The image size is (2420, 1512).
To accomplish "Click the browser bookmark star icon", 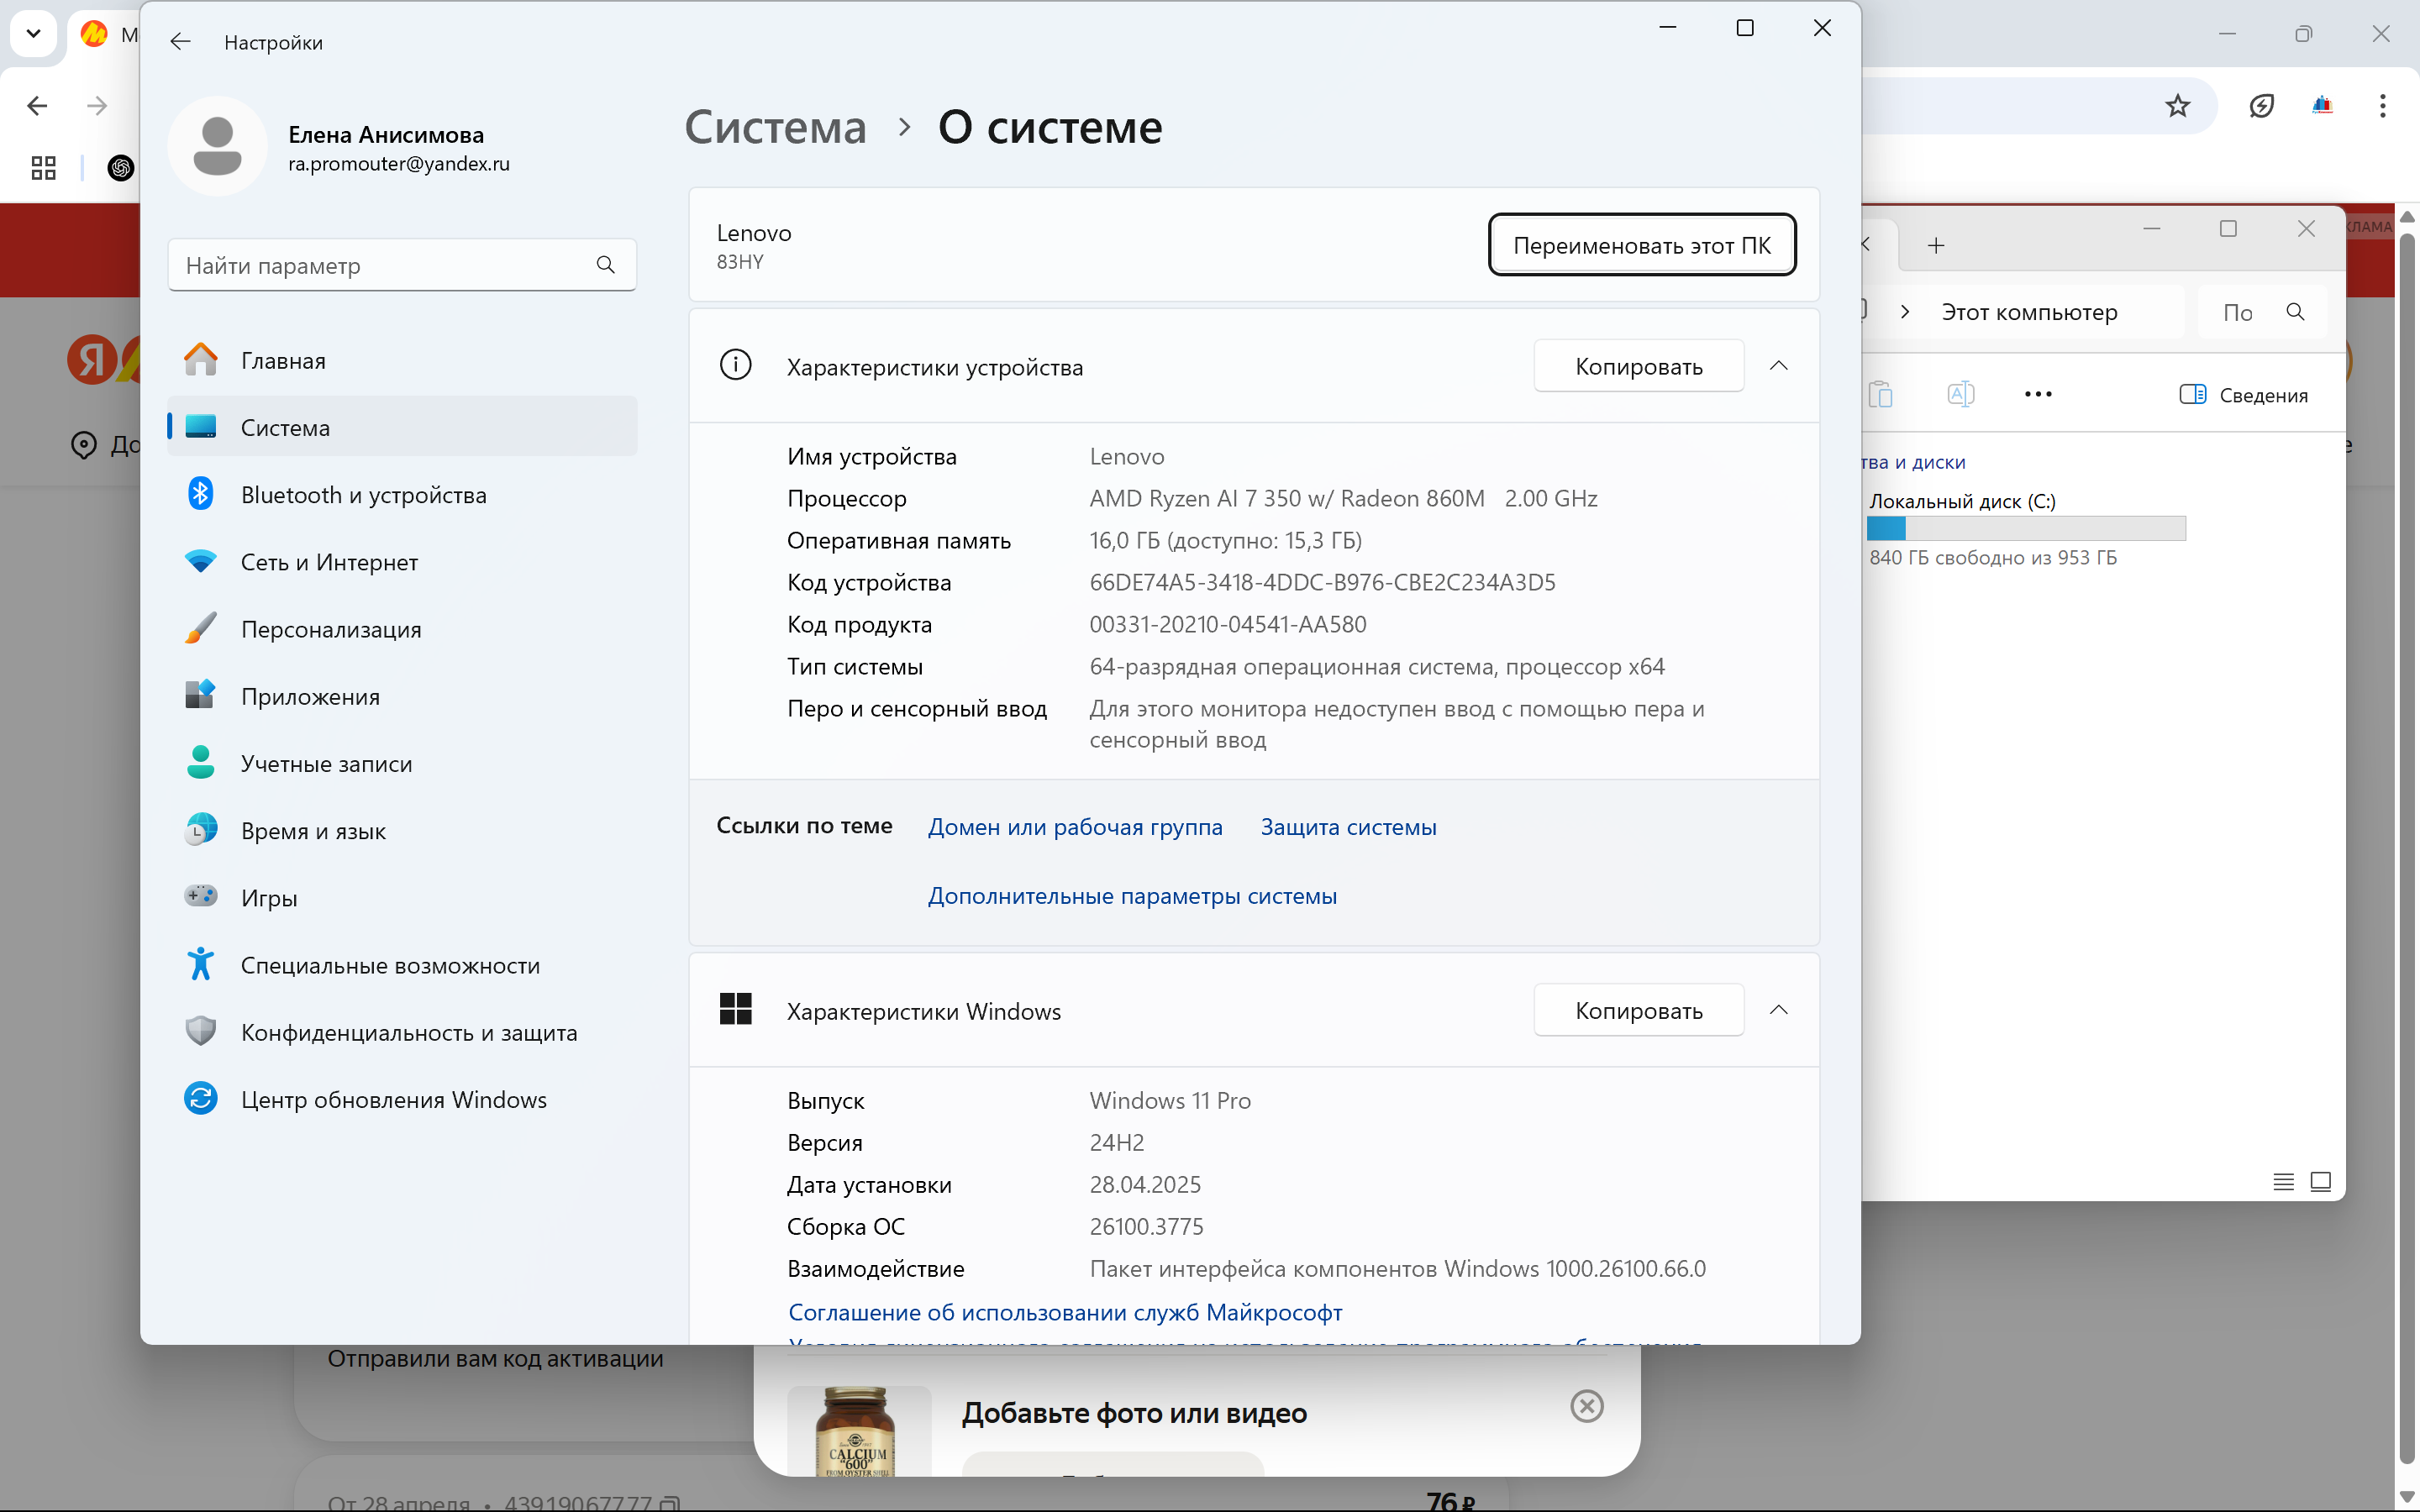I will click(2177, 106).
